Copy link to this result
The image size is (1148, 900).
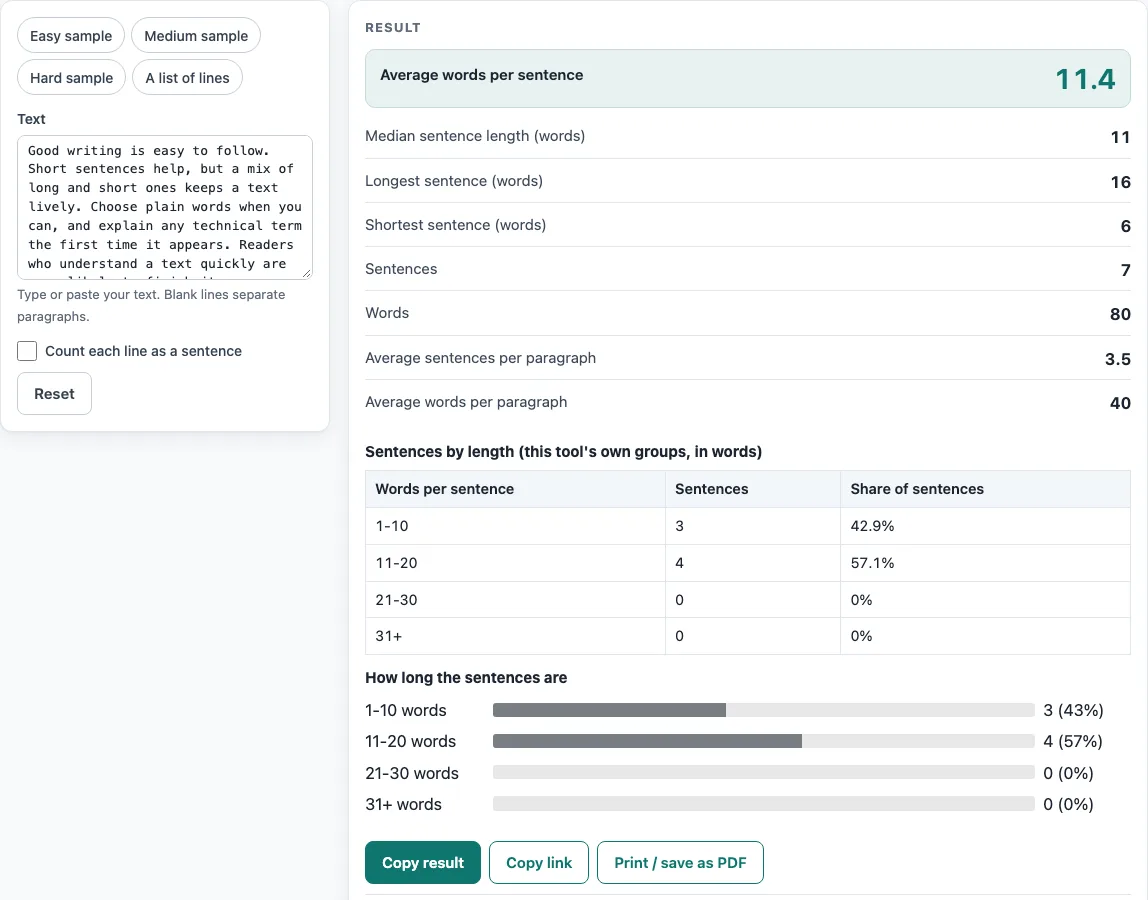[539, 863]
